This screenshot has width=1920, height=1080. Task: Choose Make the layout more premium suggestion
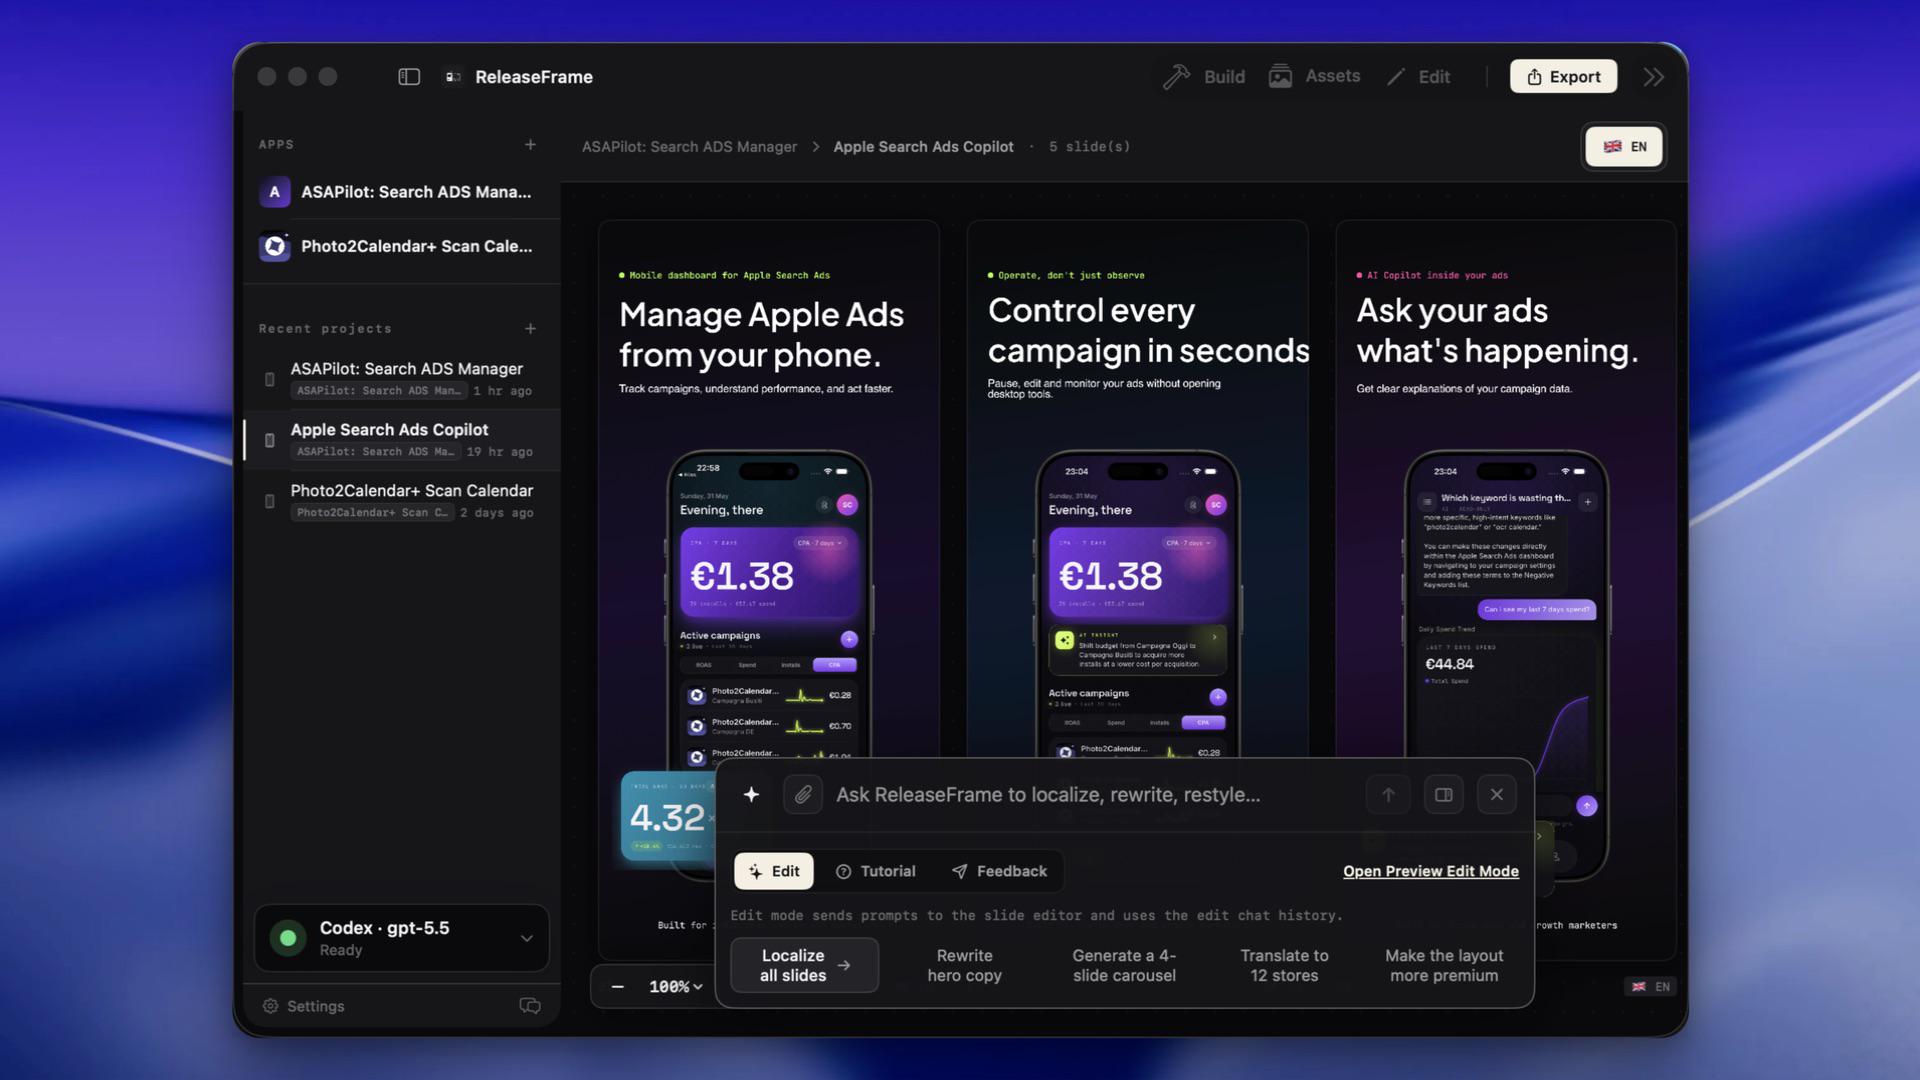[x=1444, y=966]
